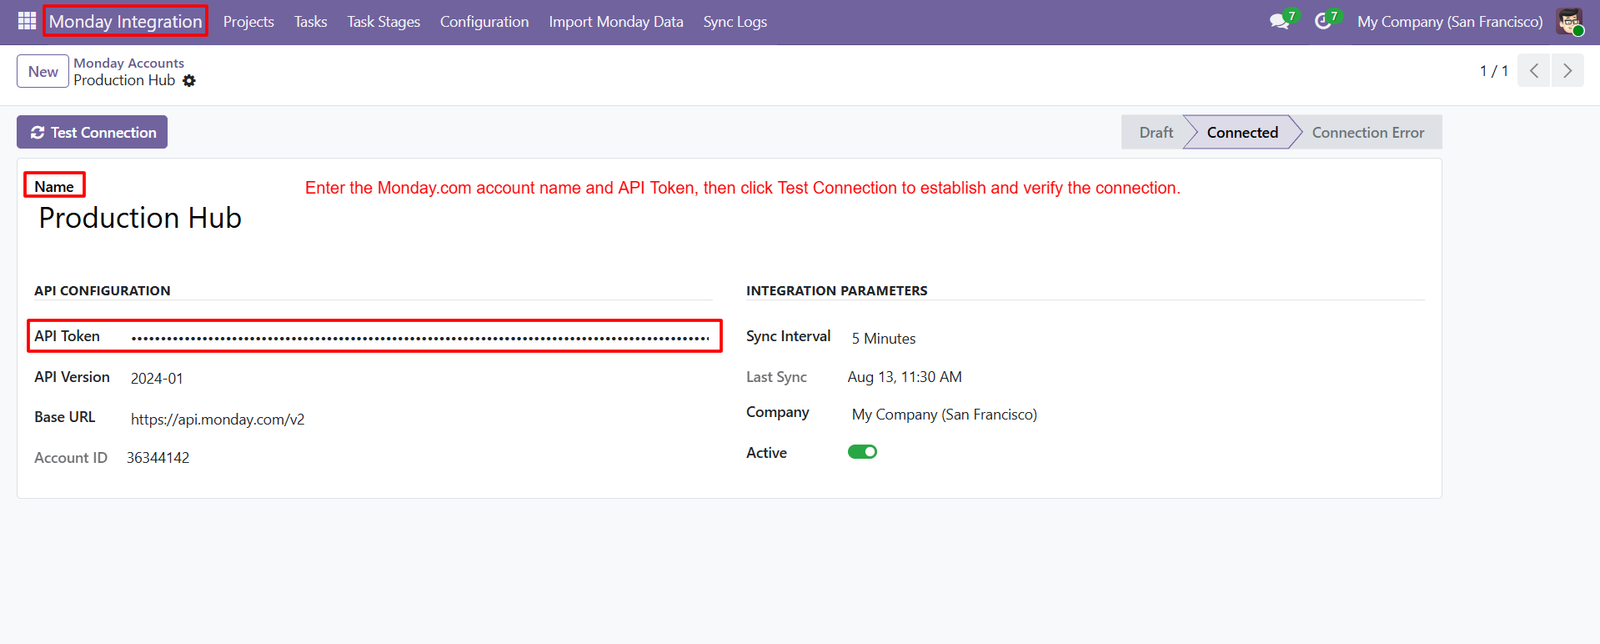This screenshot has width=1600, height=644.
Task: Open the Projects menu
Action: coord(248,21)
